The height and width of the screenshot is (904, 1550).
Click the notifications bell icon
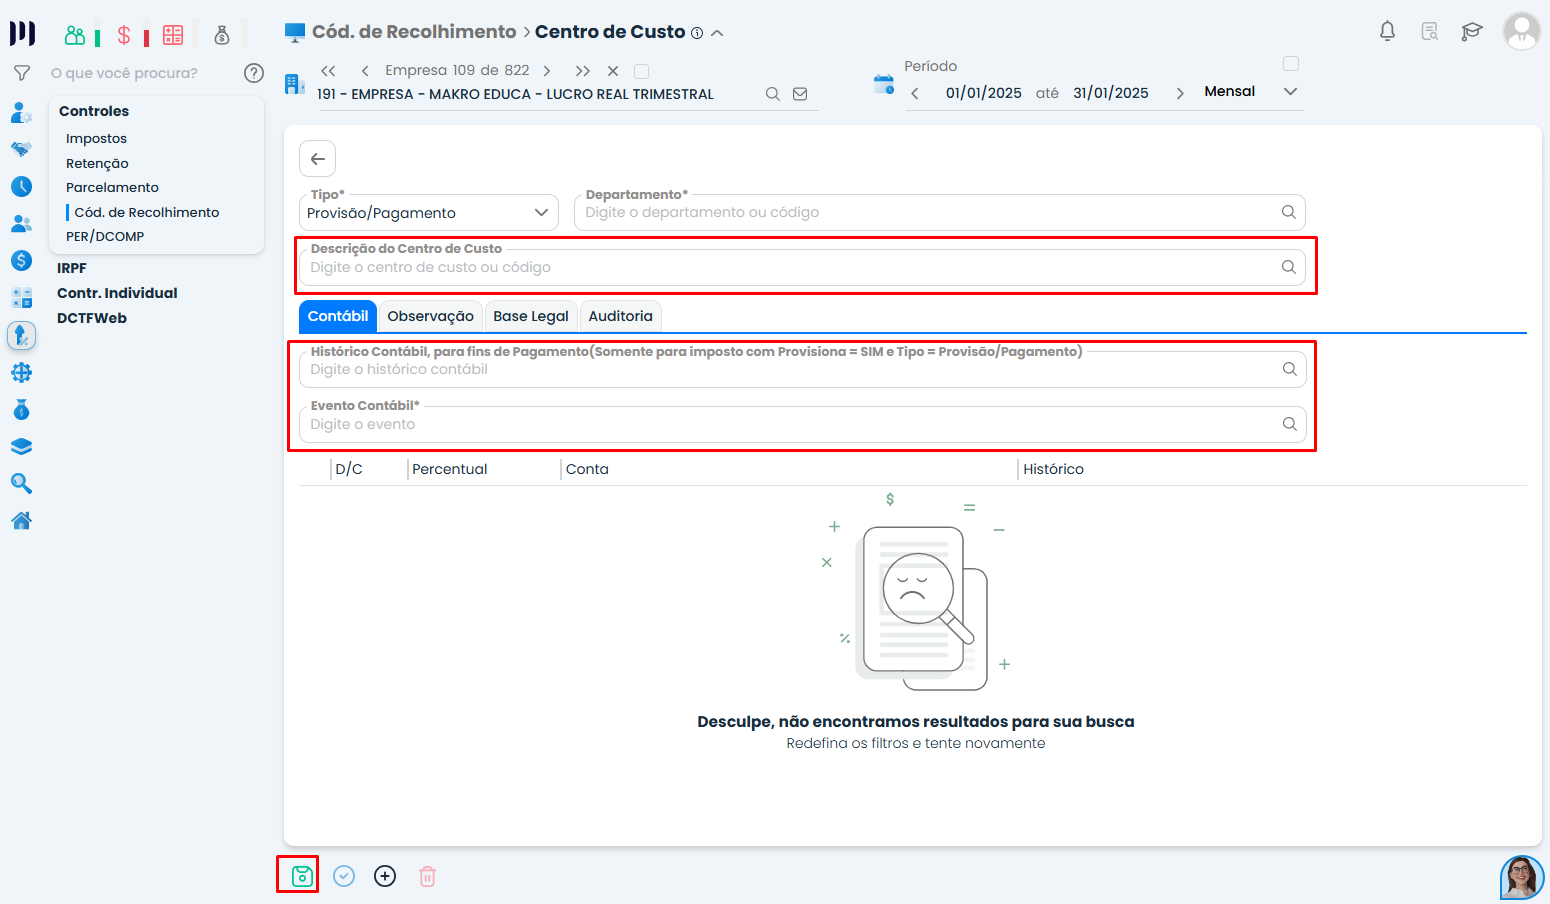tap(1387, 31)
